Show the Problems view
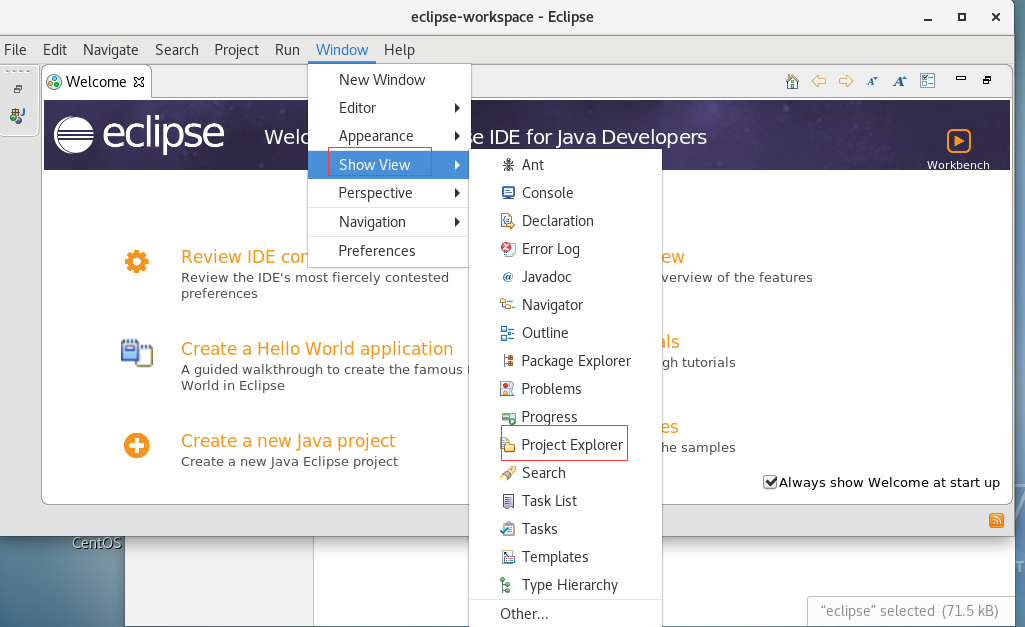1025x627 pixels. [565, 389]
